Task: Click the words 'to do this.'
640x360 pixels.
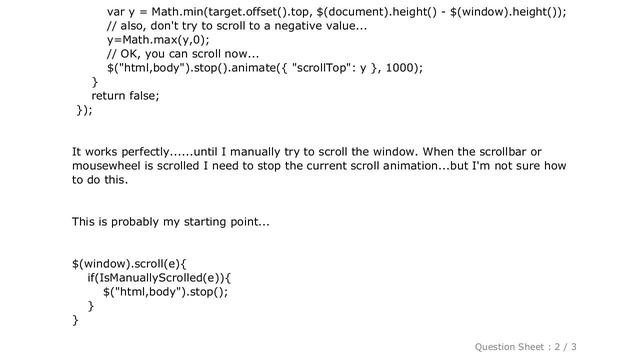Action: point(100,180)
